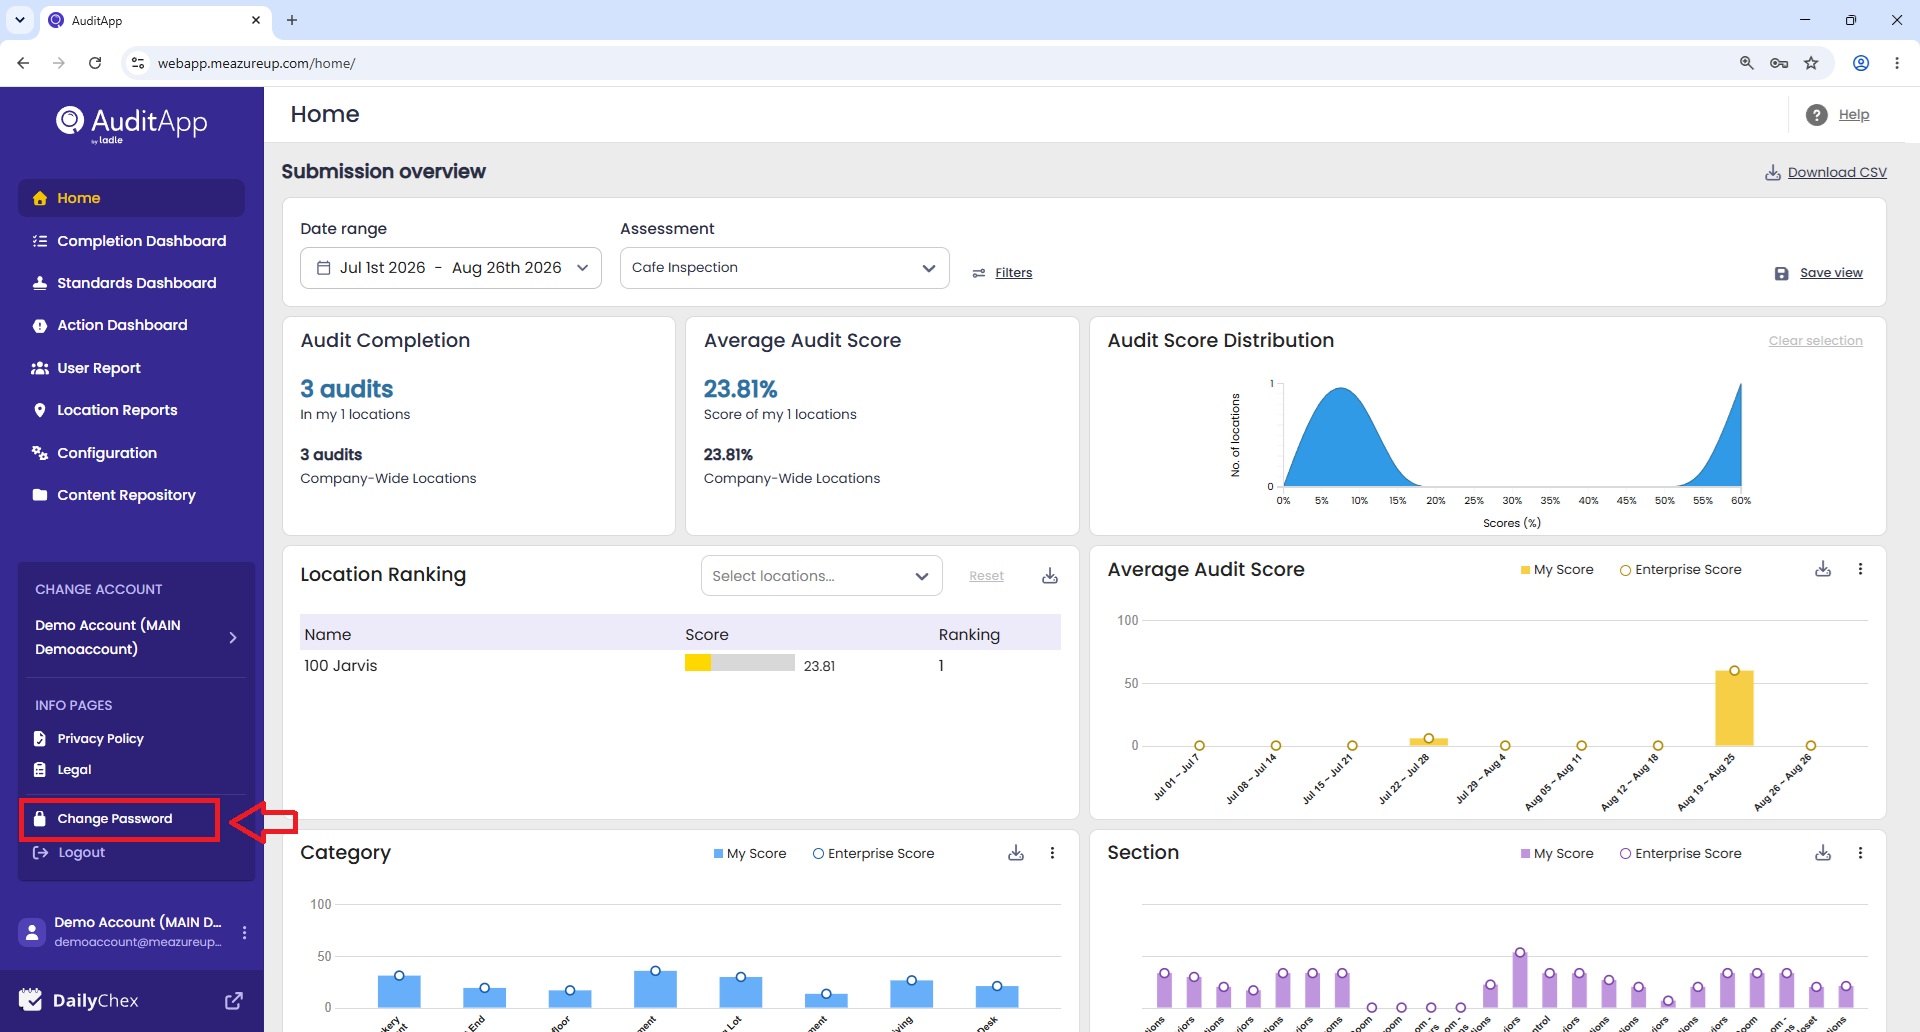Screen dimensions: 1920x1032
Task: Toggle My Score legend in Section chart
Action: [1557, 853]
